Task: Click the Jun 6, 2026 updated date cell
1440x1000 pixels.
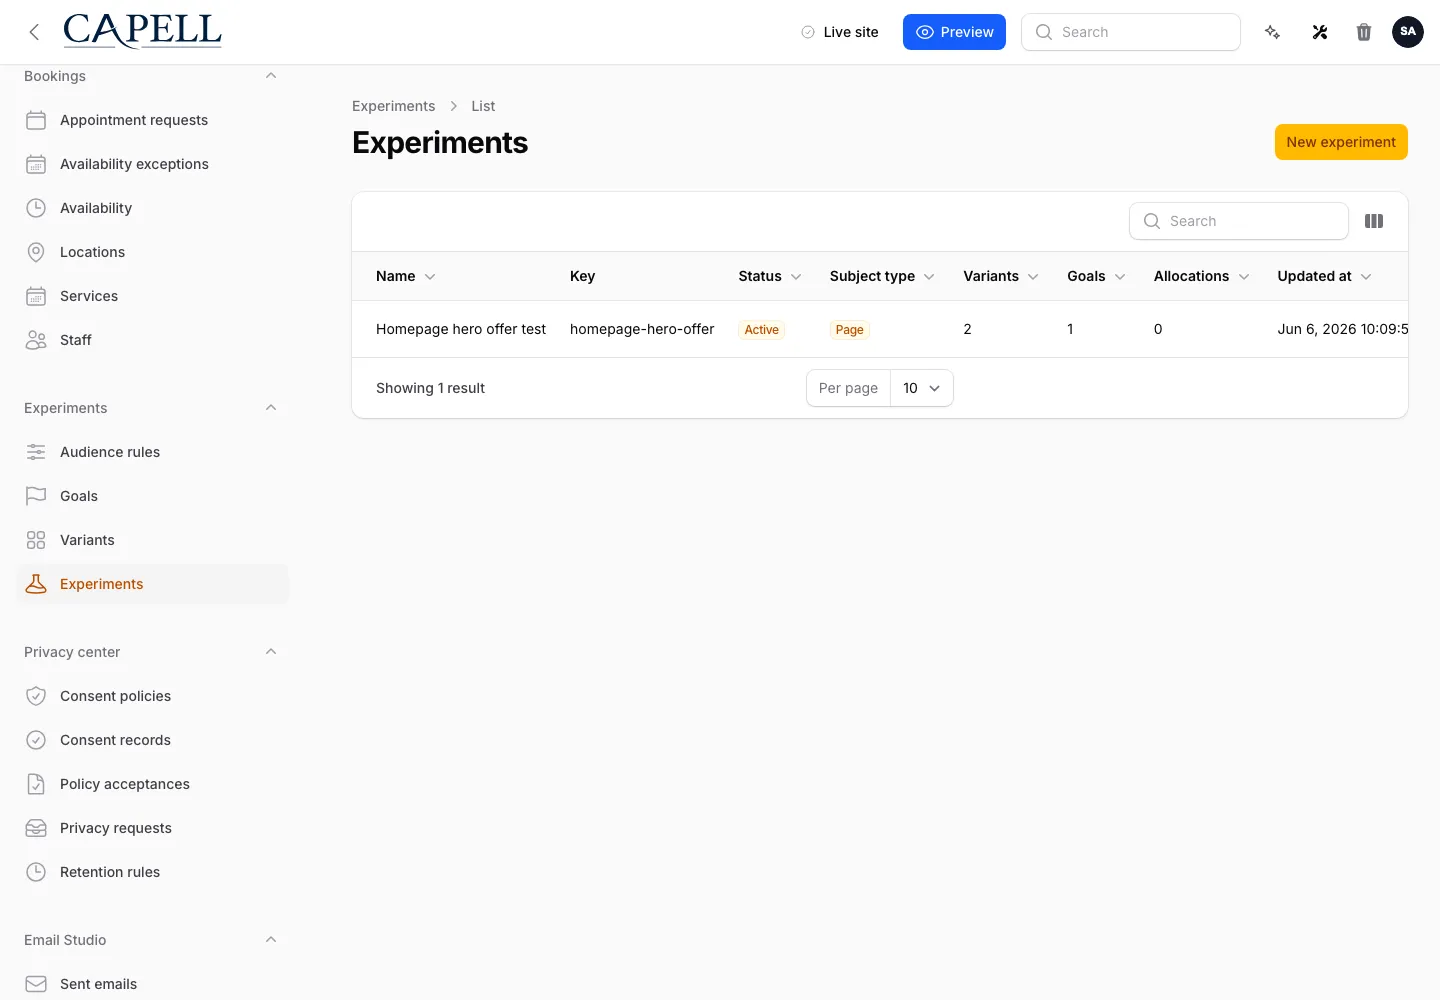Action: pos(1342,329)
